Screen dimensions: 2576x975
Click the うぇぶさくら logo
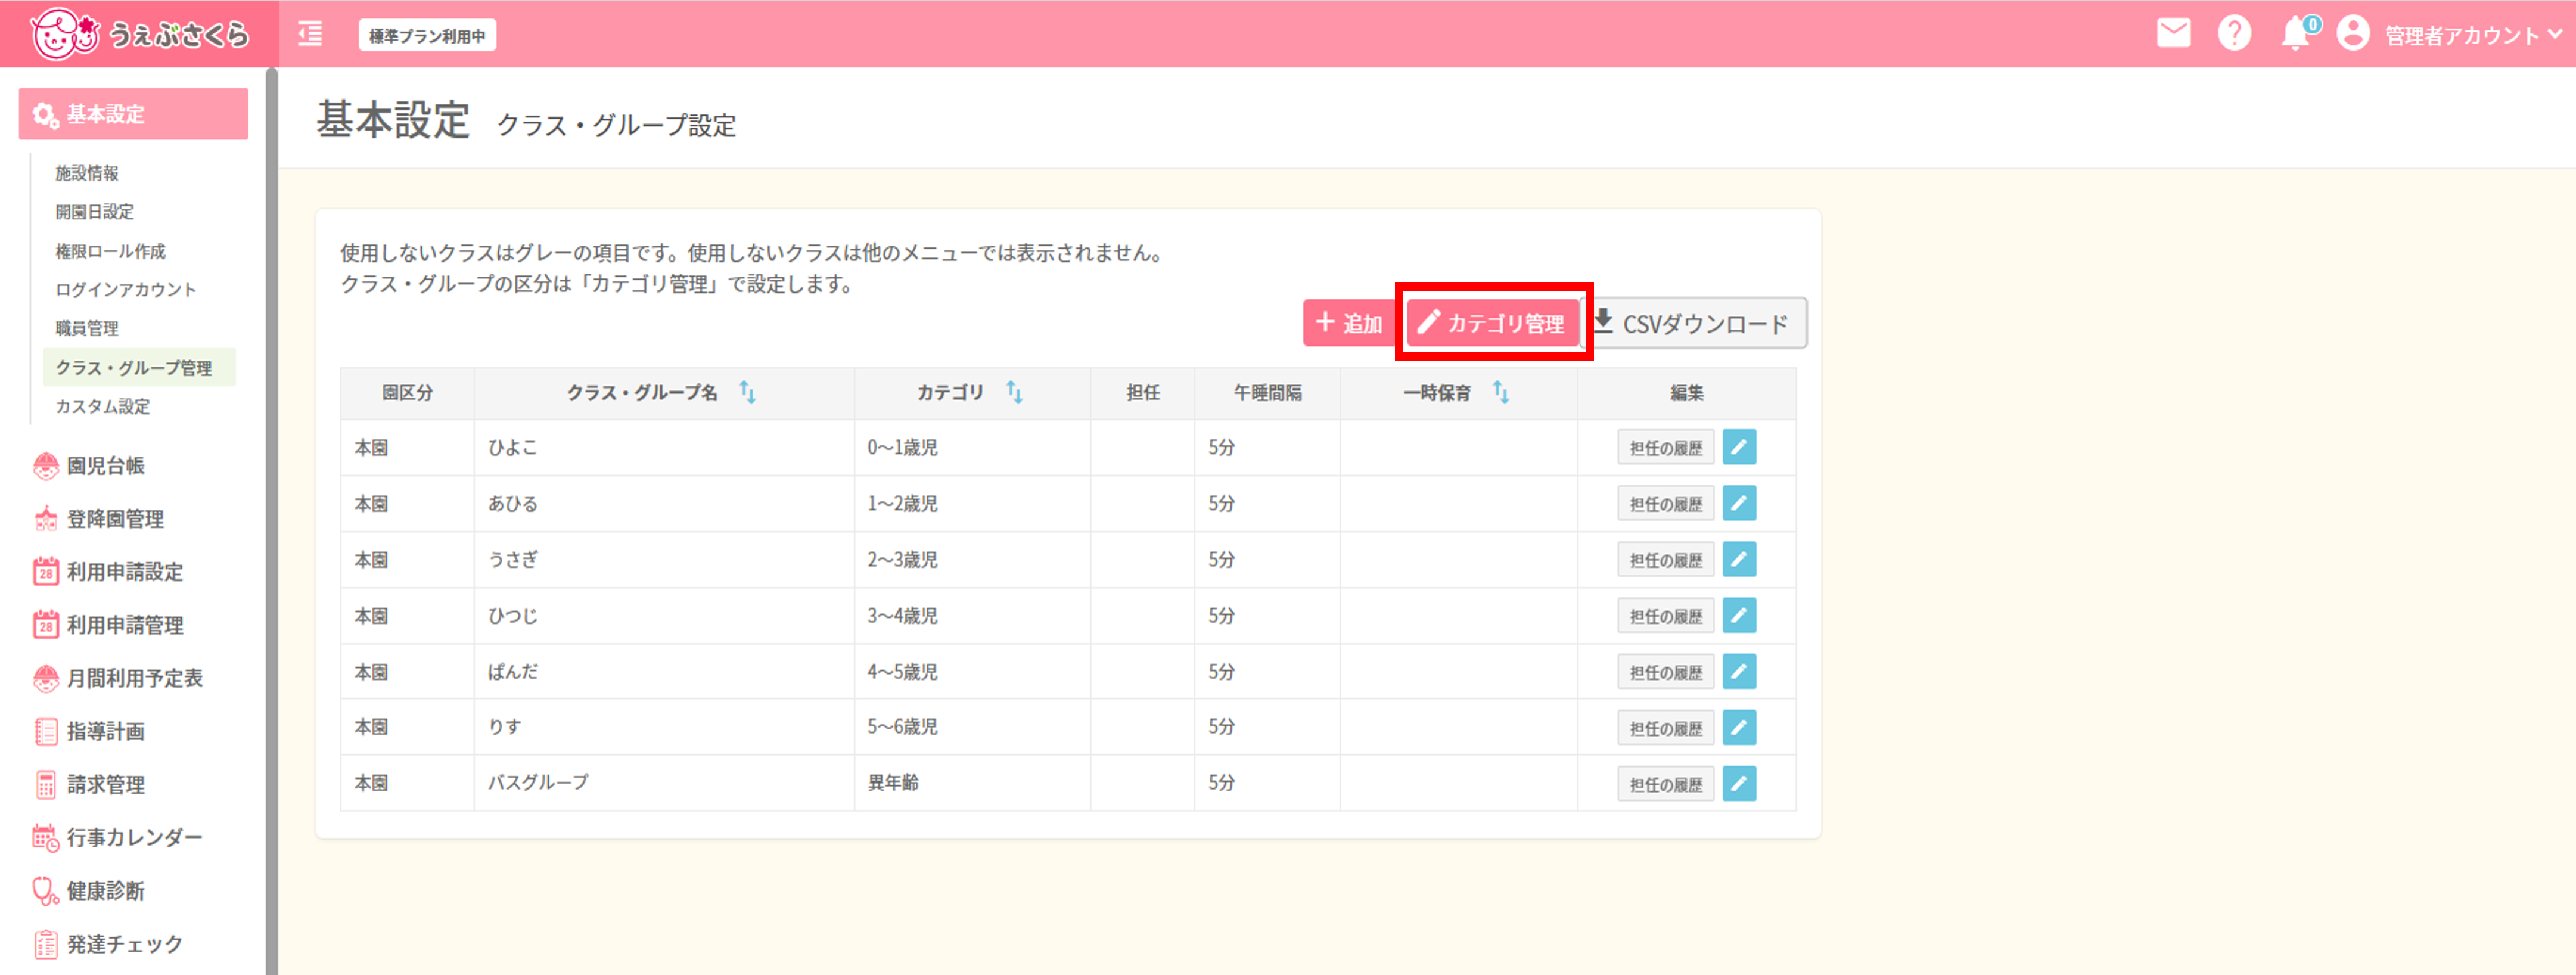click(x=139, y=34)
